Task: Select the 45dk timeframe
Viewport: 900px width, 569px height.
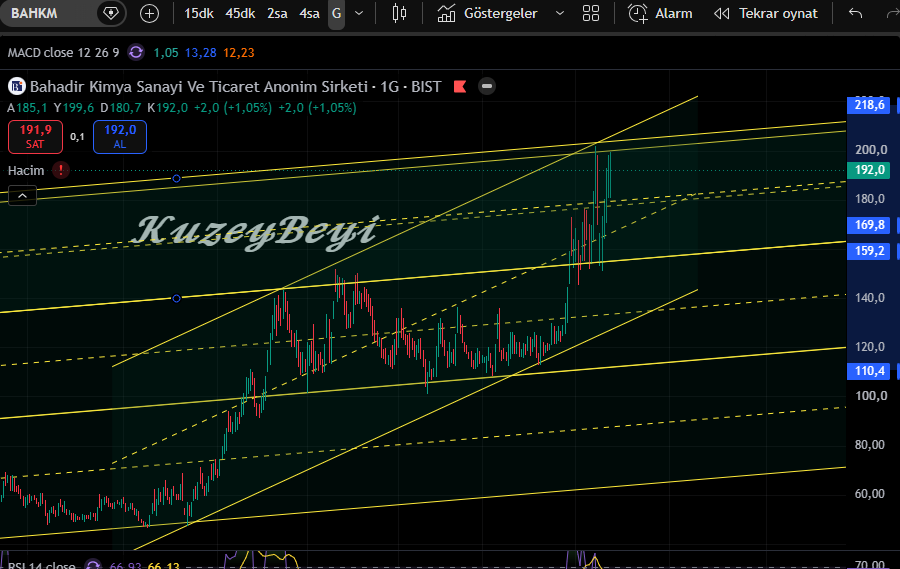Action: [x=240, y=13]
